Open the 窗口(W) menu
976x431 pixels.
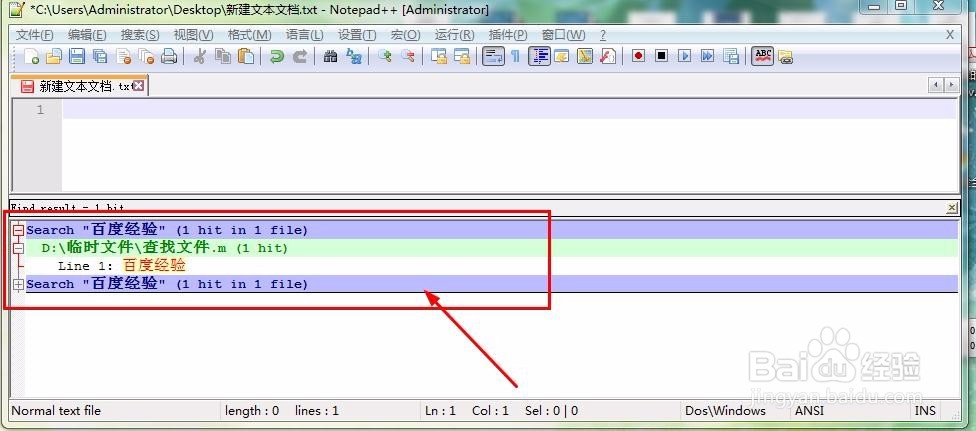click(x=564, y=35)
